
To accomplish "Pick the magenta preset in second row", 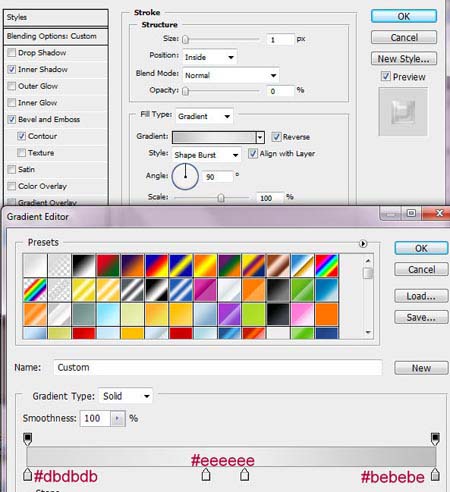I will [x=205, y=290].
